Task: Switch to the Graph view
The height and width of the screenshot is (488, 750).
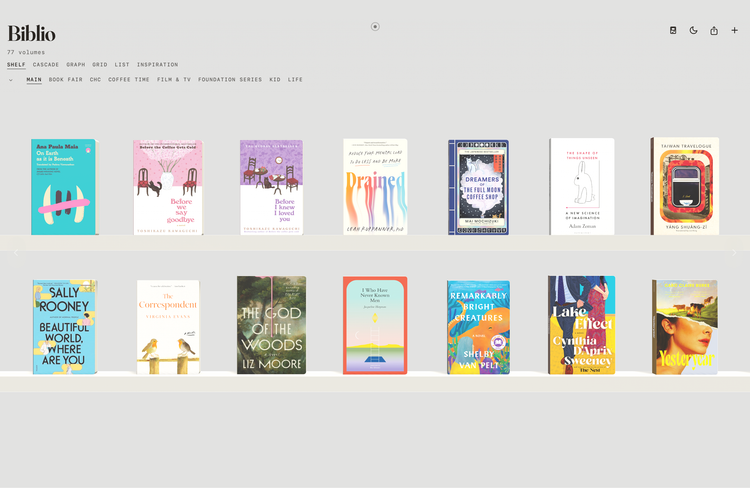Action: point(76,65)
